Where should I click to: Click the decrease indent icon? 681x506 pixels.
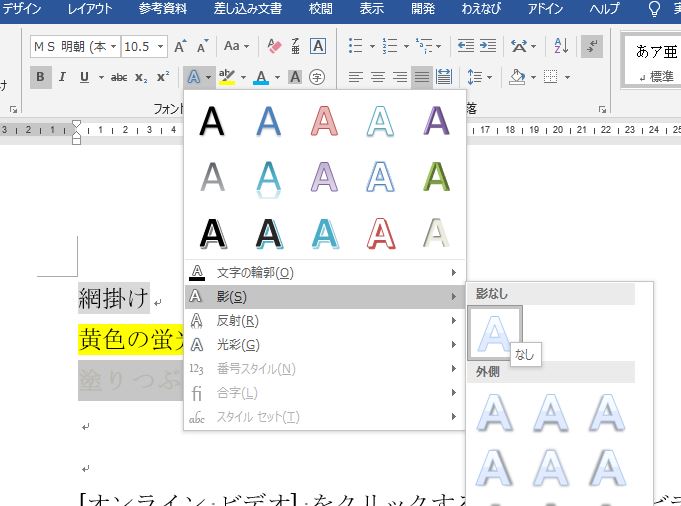466,46
